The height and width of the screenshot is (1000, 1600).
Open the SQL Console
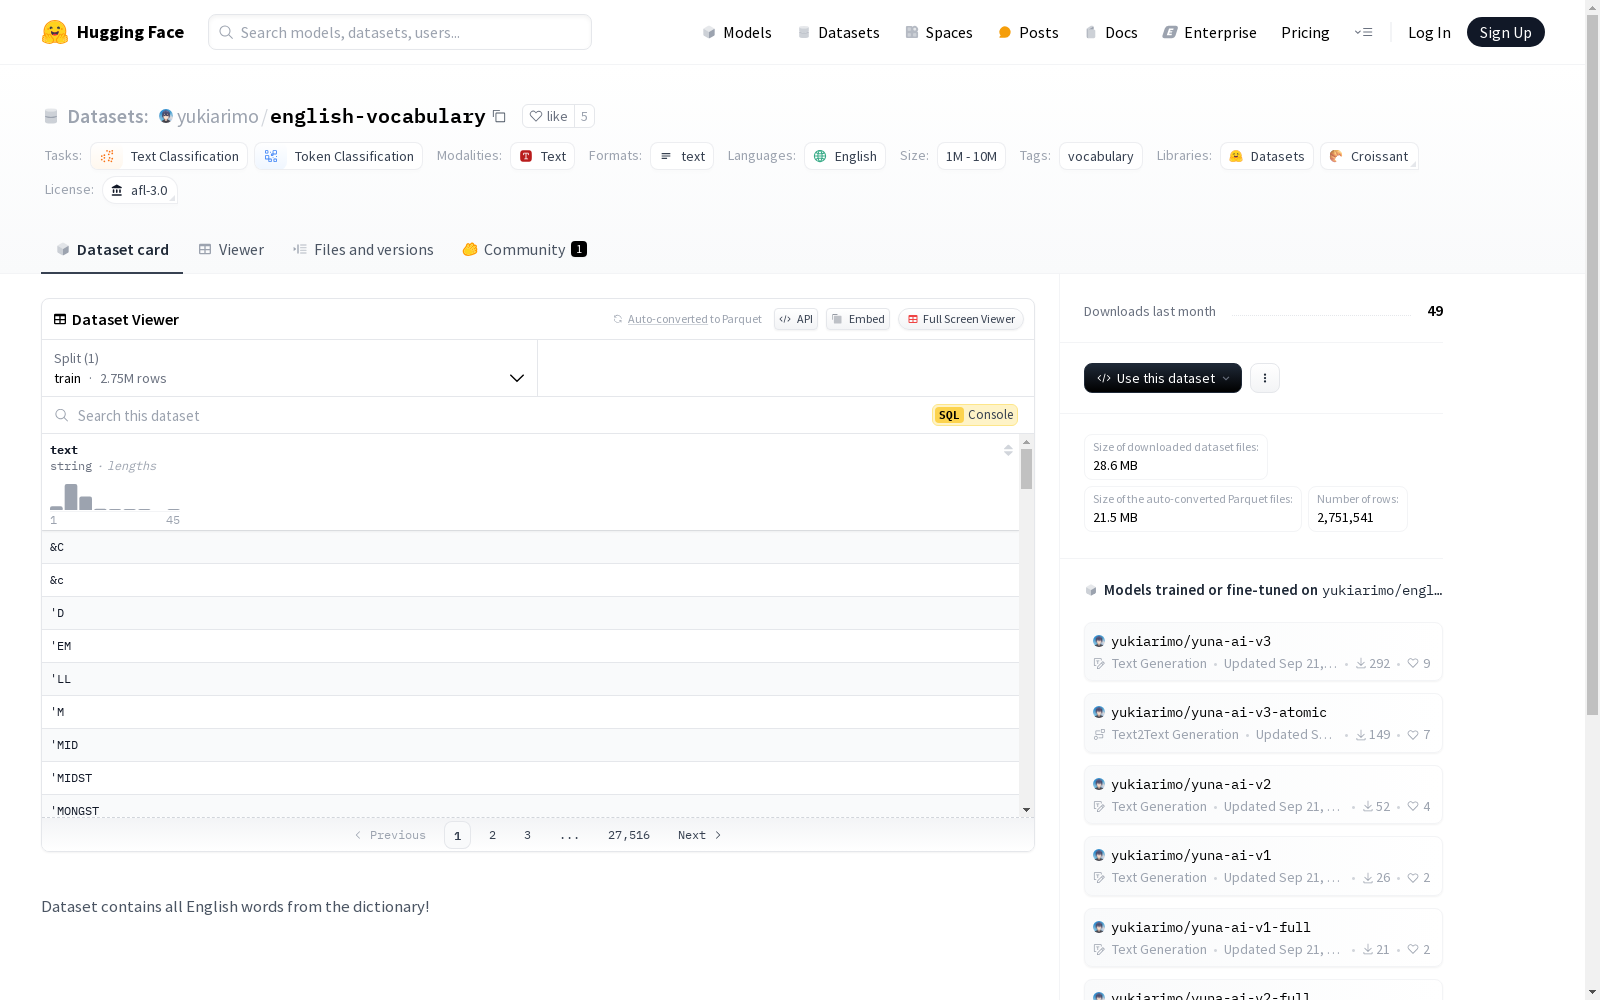coord(975,415)
